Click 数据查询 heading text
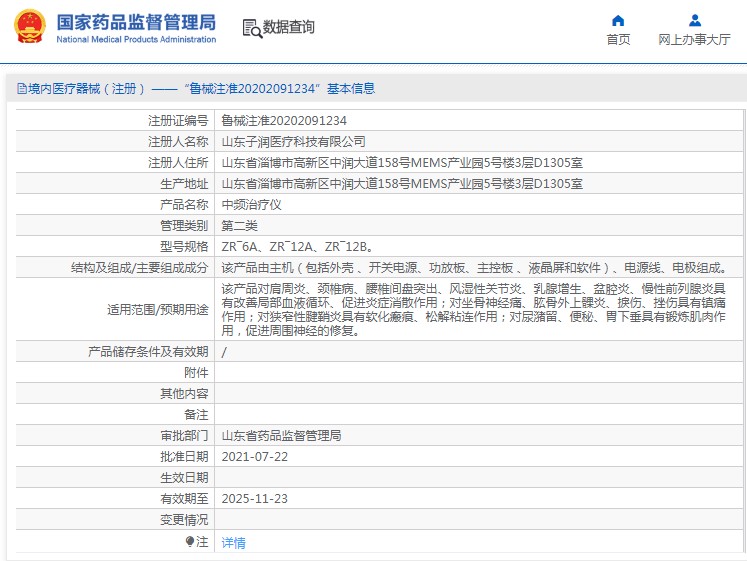Image resolution: width=747 pixels, height=561 pixels. point(289,27)
